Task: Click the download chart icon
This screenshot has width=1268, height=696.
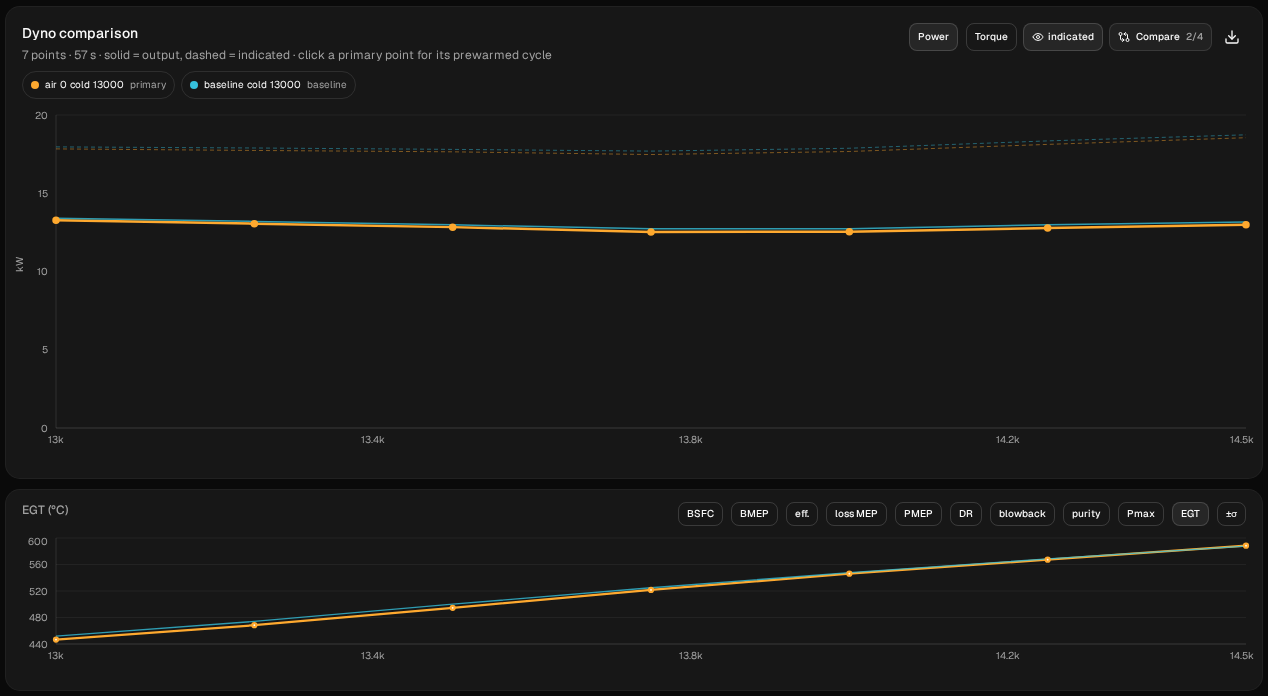Action: tap(1232, 37)
